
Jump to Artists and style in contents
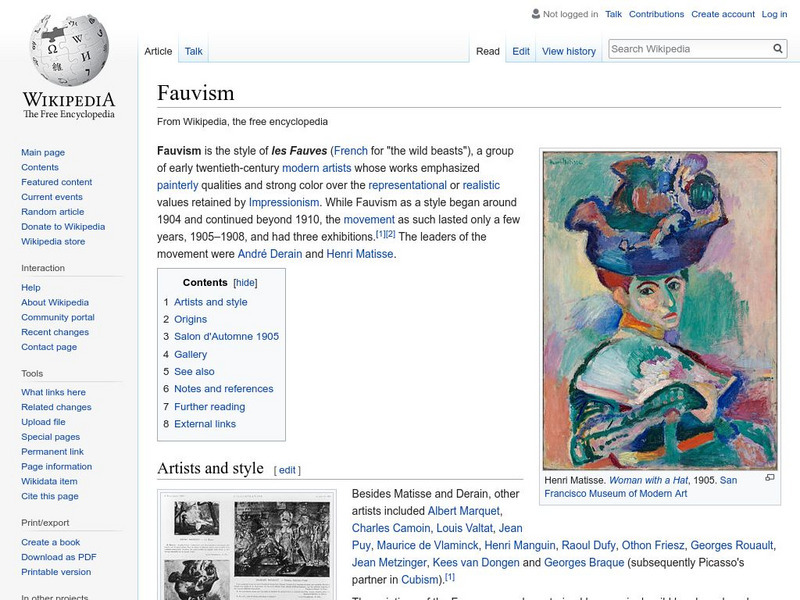[211, 302]
